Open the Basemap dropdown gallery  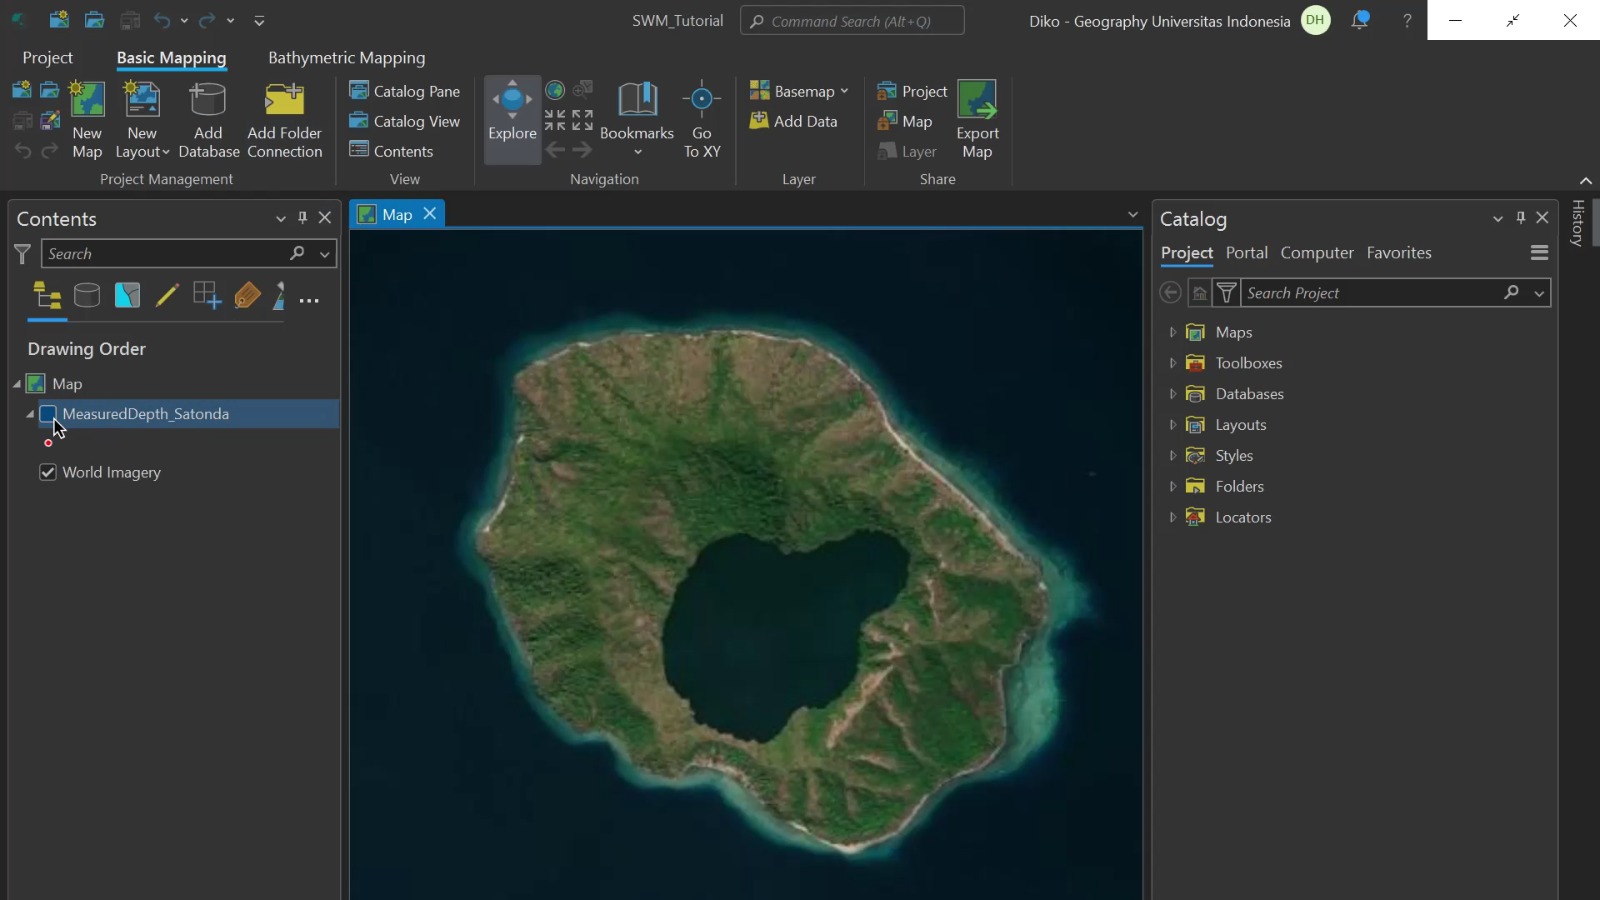pos(799,91)
